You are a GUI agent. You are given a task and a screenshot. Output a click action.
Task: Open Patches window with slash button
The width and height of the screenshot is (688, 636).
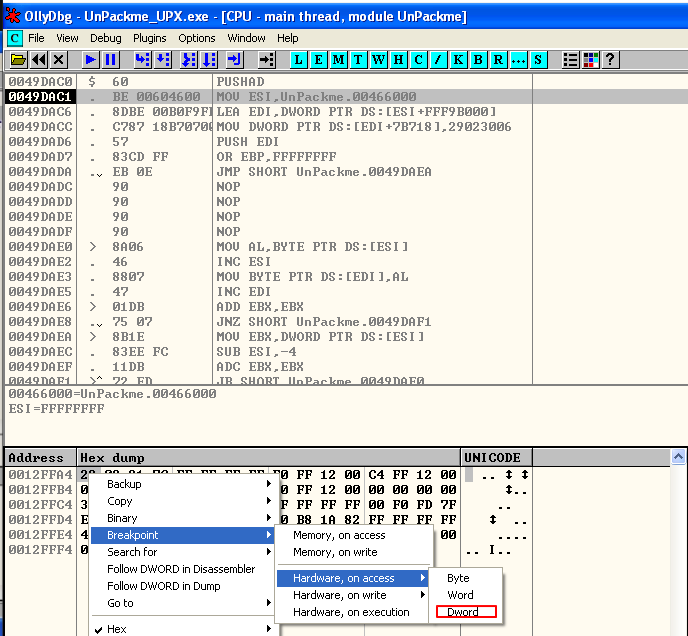tap(438, 60)
